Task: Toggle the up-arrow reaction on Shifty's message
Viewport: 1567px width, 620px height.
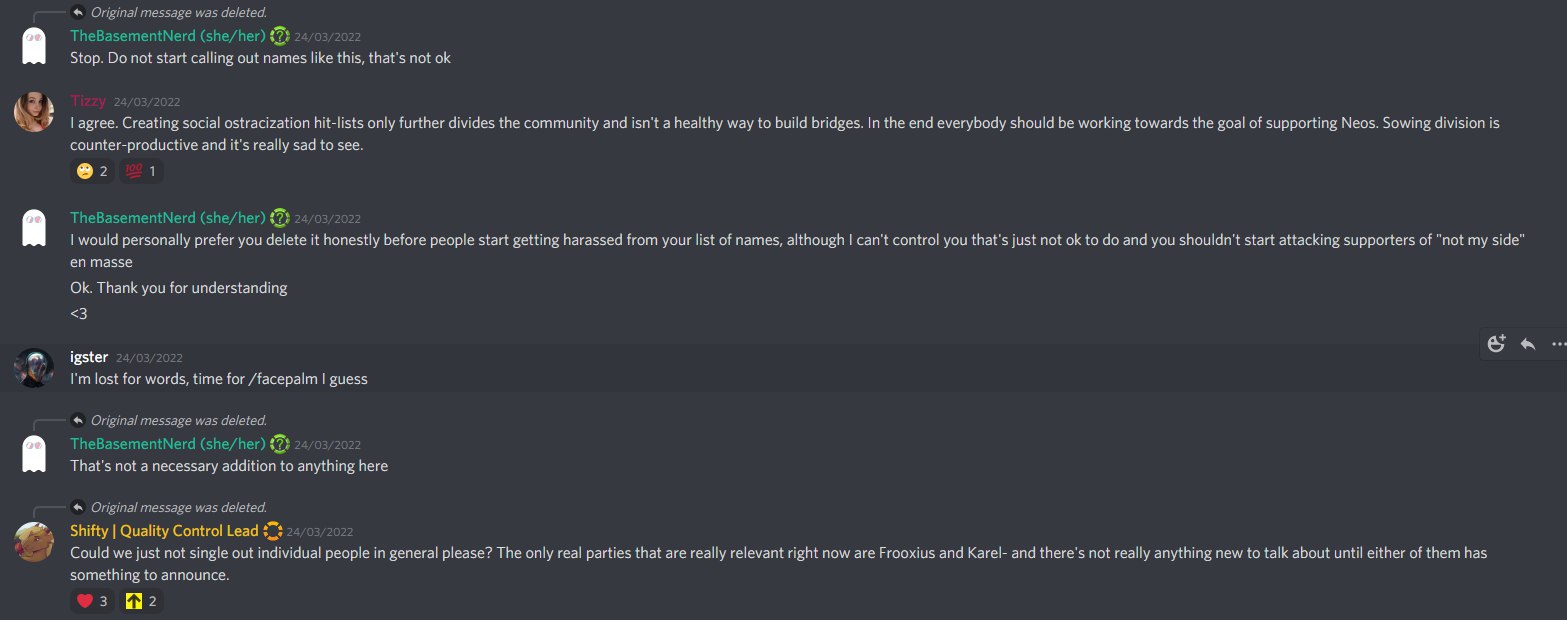Action: click(140, 601)
